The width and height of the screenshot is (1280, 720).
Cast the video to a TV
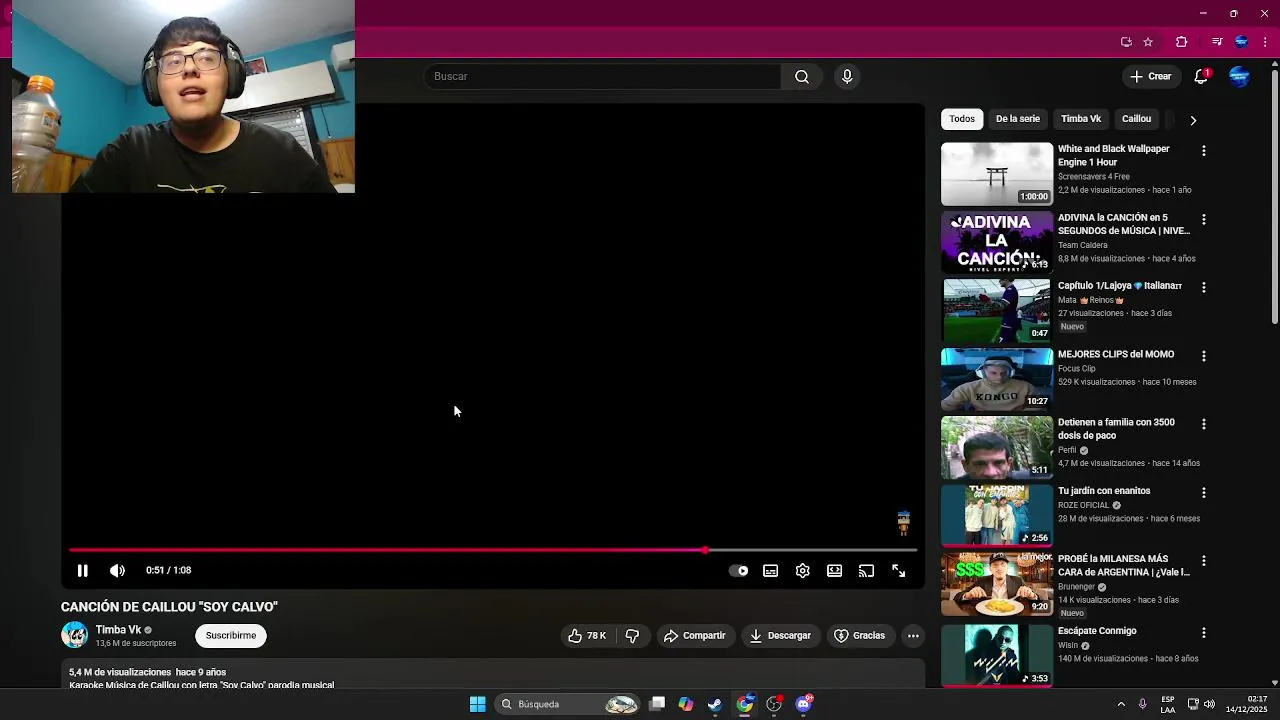click(x=866, y=570)
